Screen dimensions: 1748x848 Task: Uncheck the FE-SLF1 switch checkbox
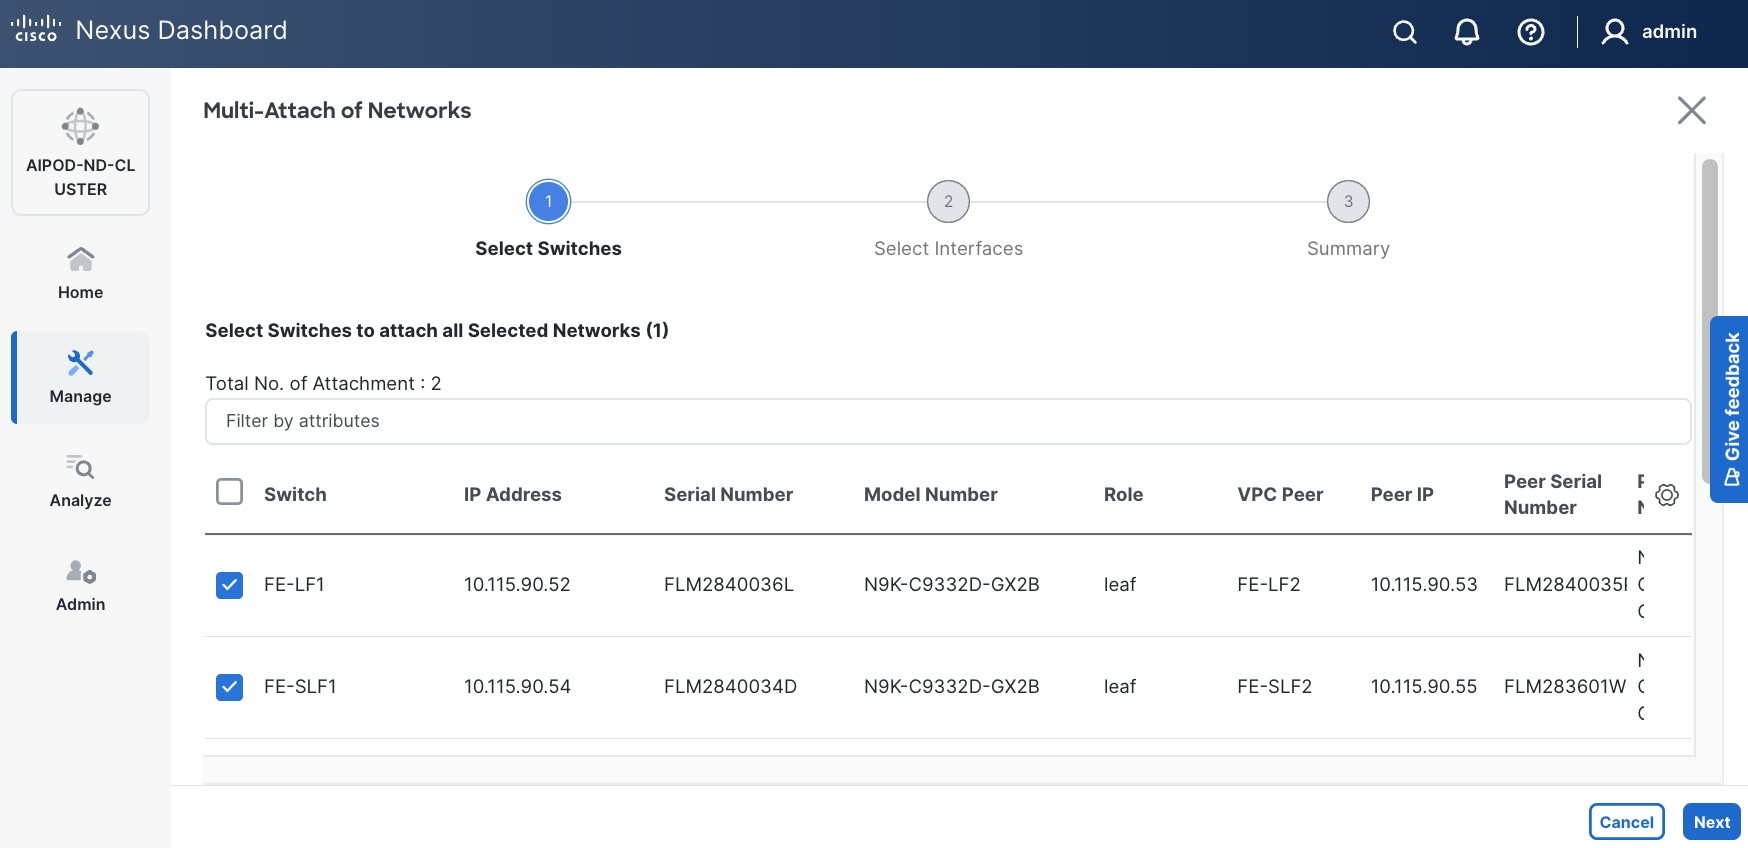click(230, 687)
